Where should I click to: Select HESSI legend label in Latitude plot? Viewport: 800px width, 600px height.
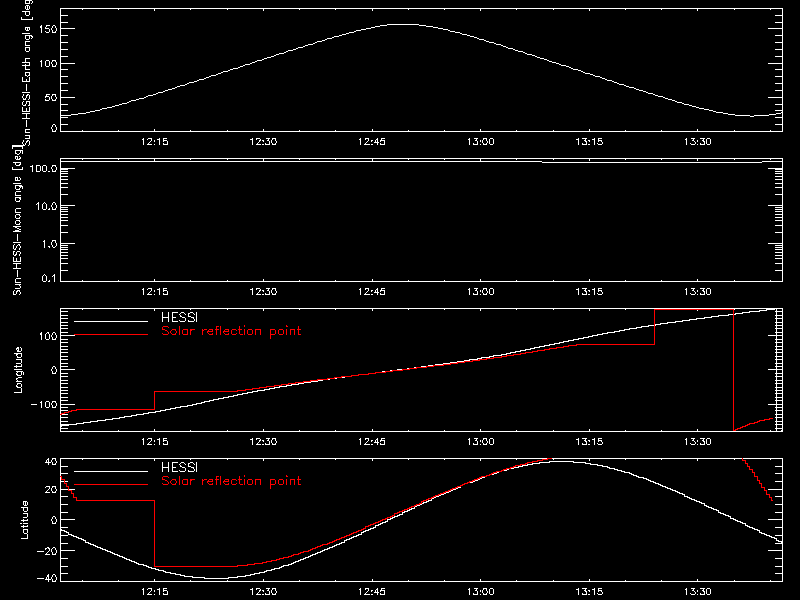tap(179, 467)
